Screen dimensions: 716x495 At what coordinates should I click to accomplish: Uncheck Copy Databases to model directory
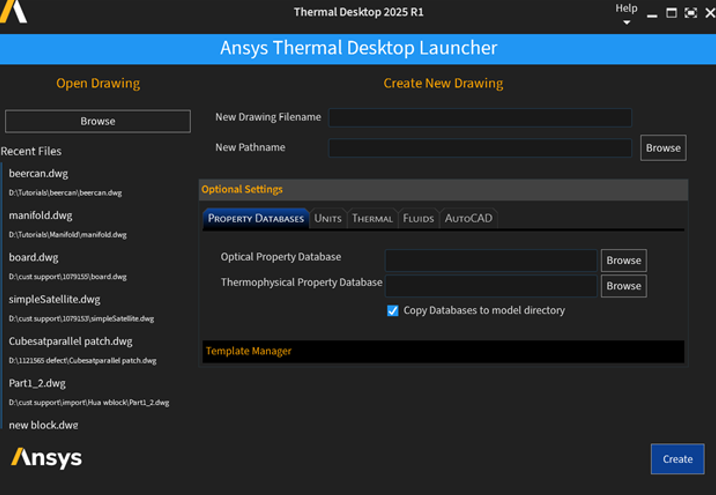[393, 311]
